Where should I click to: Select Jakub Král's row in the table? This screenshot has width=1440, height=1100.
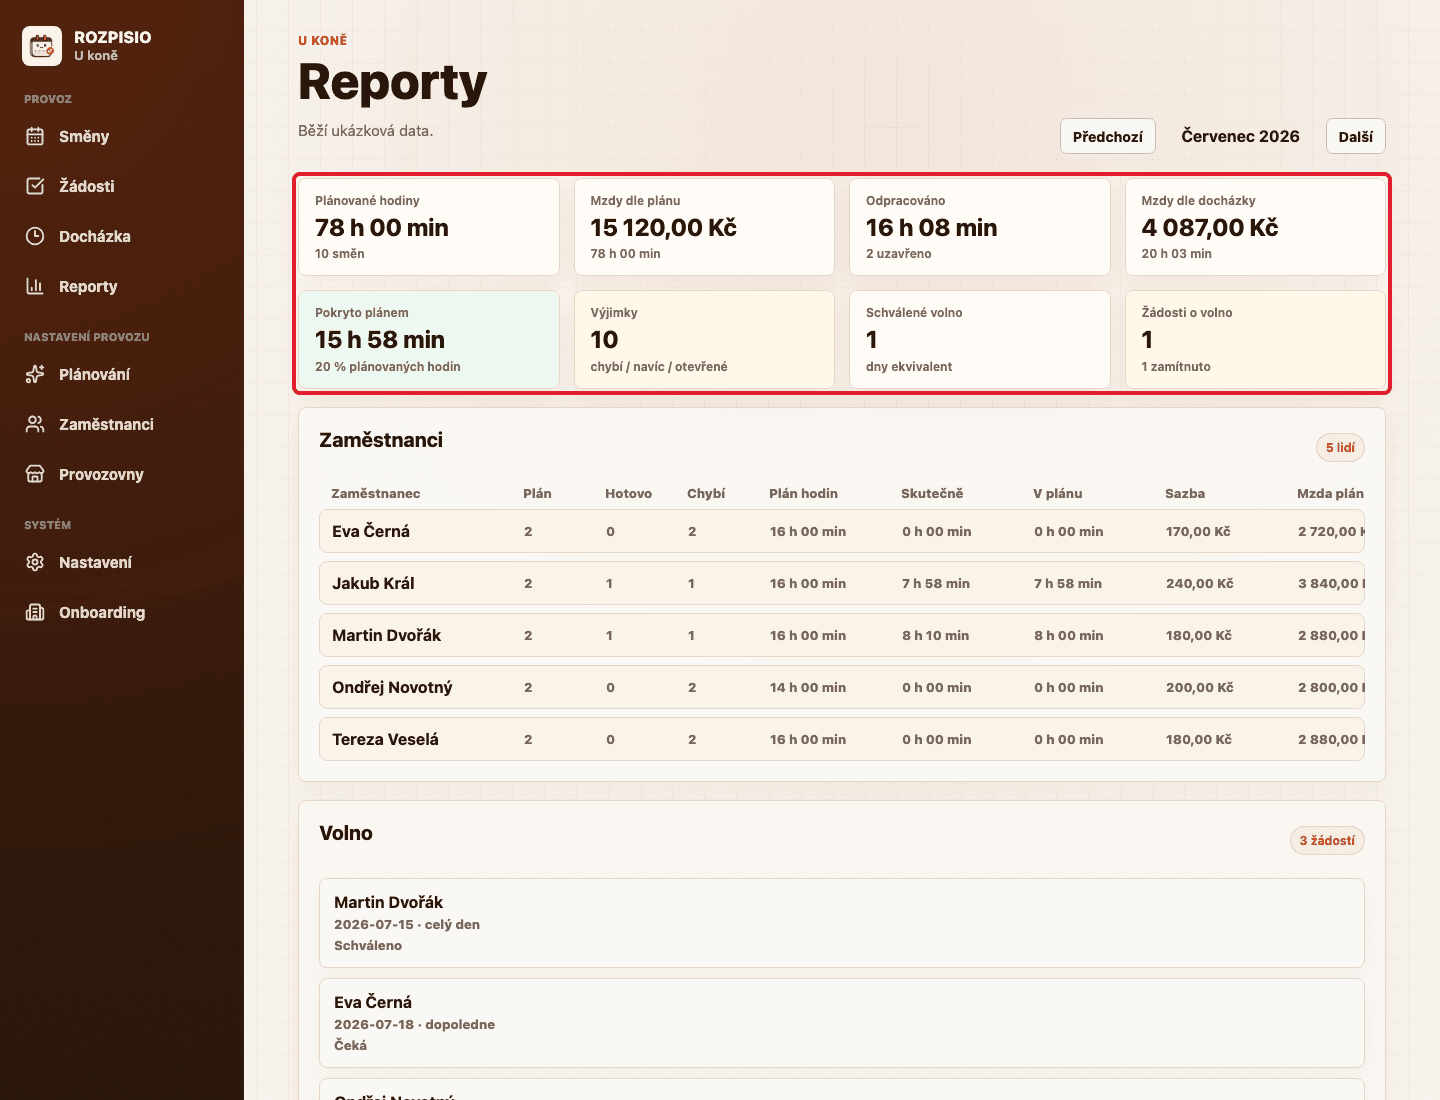[x=842, y=583]
